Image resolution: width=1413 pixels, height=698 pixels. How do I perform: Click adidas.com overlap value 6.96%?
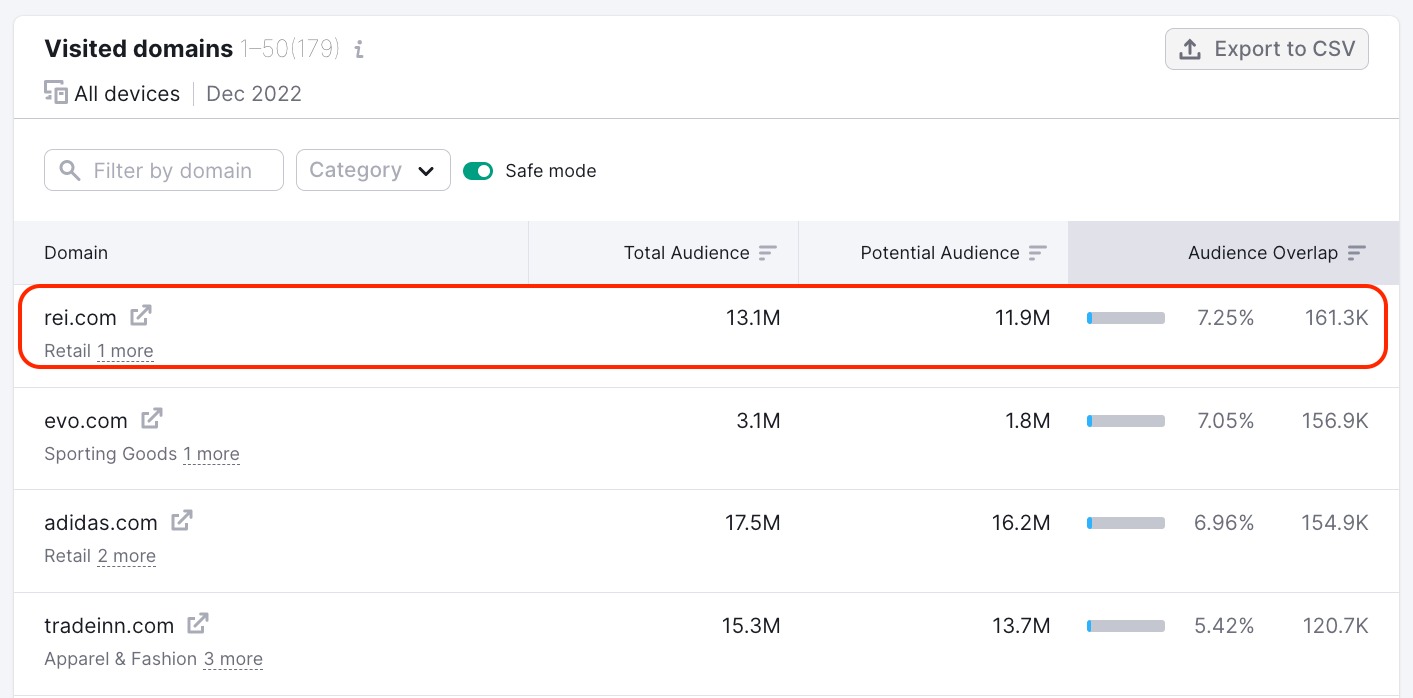[1225, 523]
